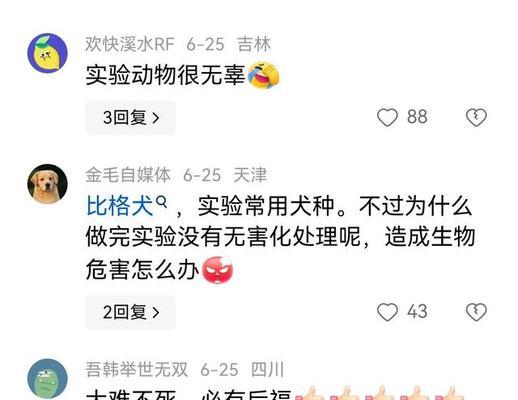The height and width of the screenshot is (400, 518).
Task: Dislike the 金毛自媒体 comment with broken heart
Action: 476,312
